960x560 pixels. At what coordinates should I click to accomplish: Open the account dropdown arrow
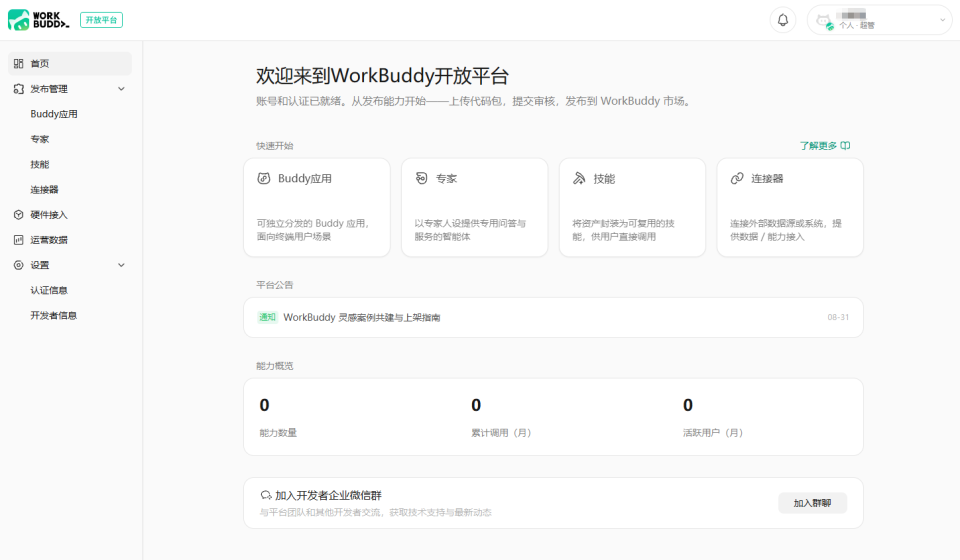click(x=942, y=20)
